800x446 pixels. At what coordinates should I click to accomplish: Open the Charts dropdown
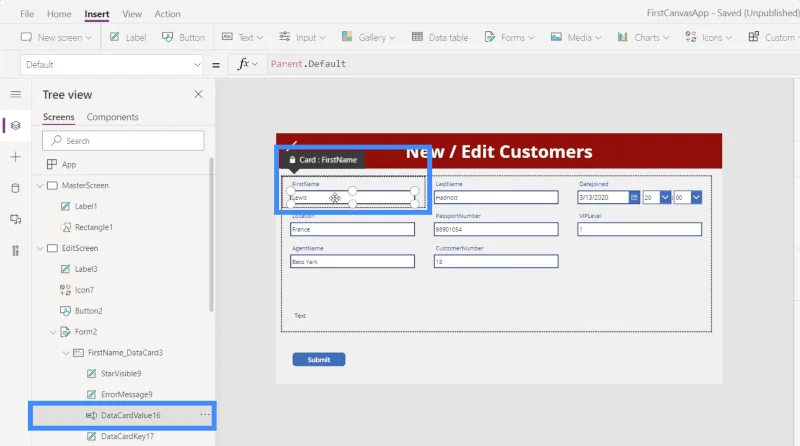tap(643, 37)
